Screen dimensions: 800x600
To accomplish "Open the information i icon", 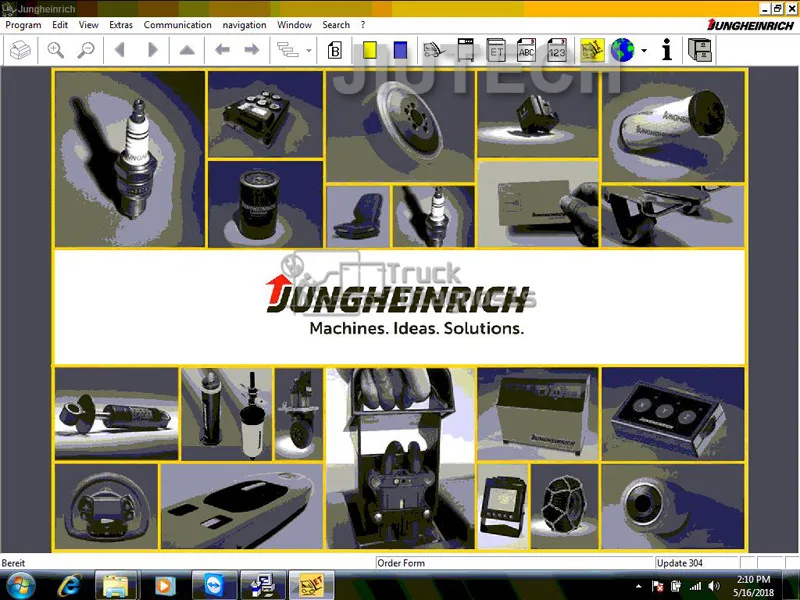I will [667, 50].
